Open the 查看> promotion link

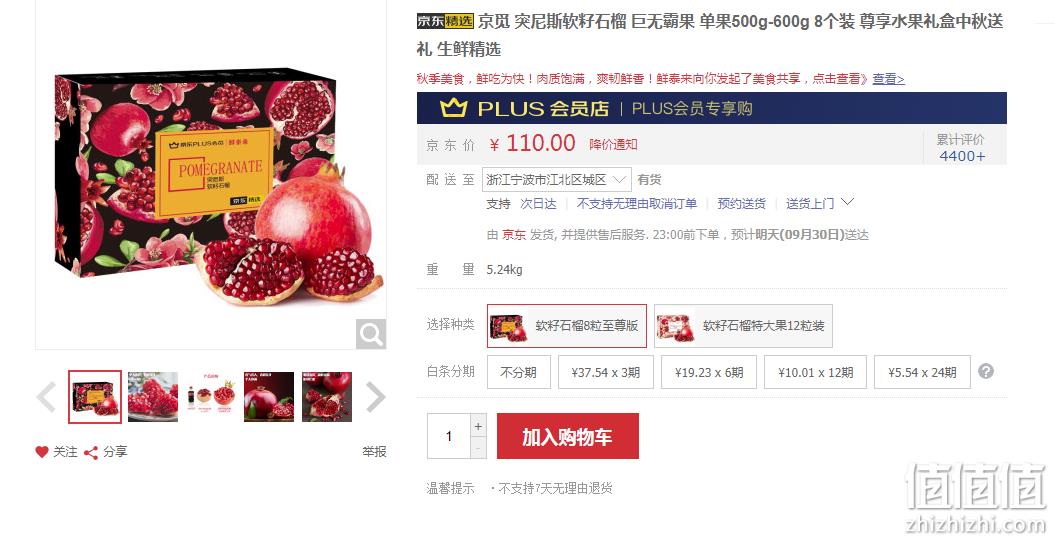pyautogui.click(x=888, y=79)
